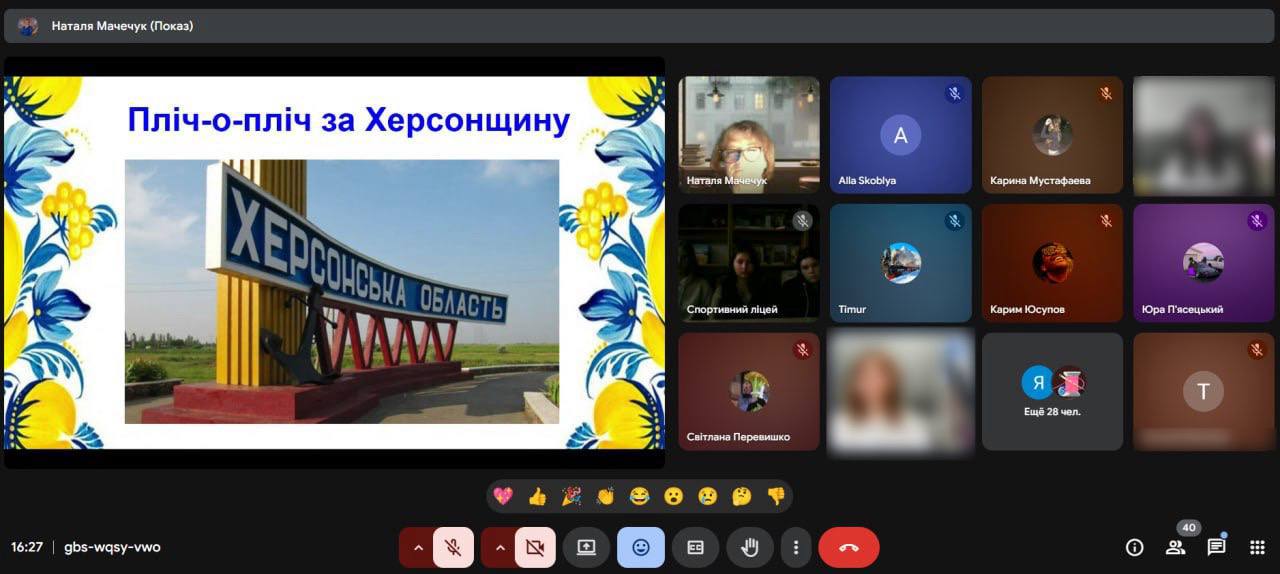
Task: Click the Херсонська область sign photo
Action: (342, 291)
